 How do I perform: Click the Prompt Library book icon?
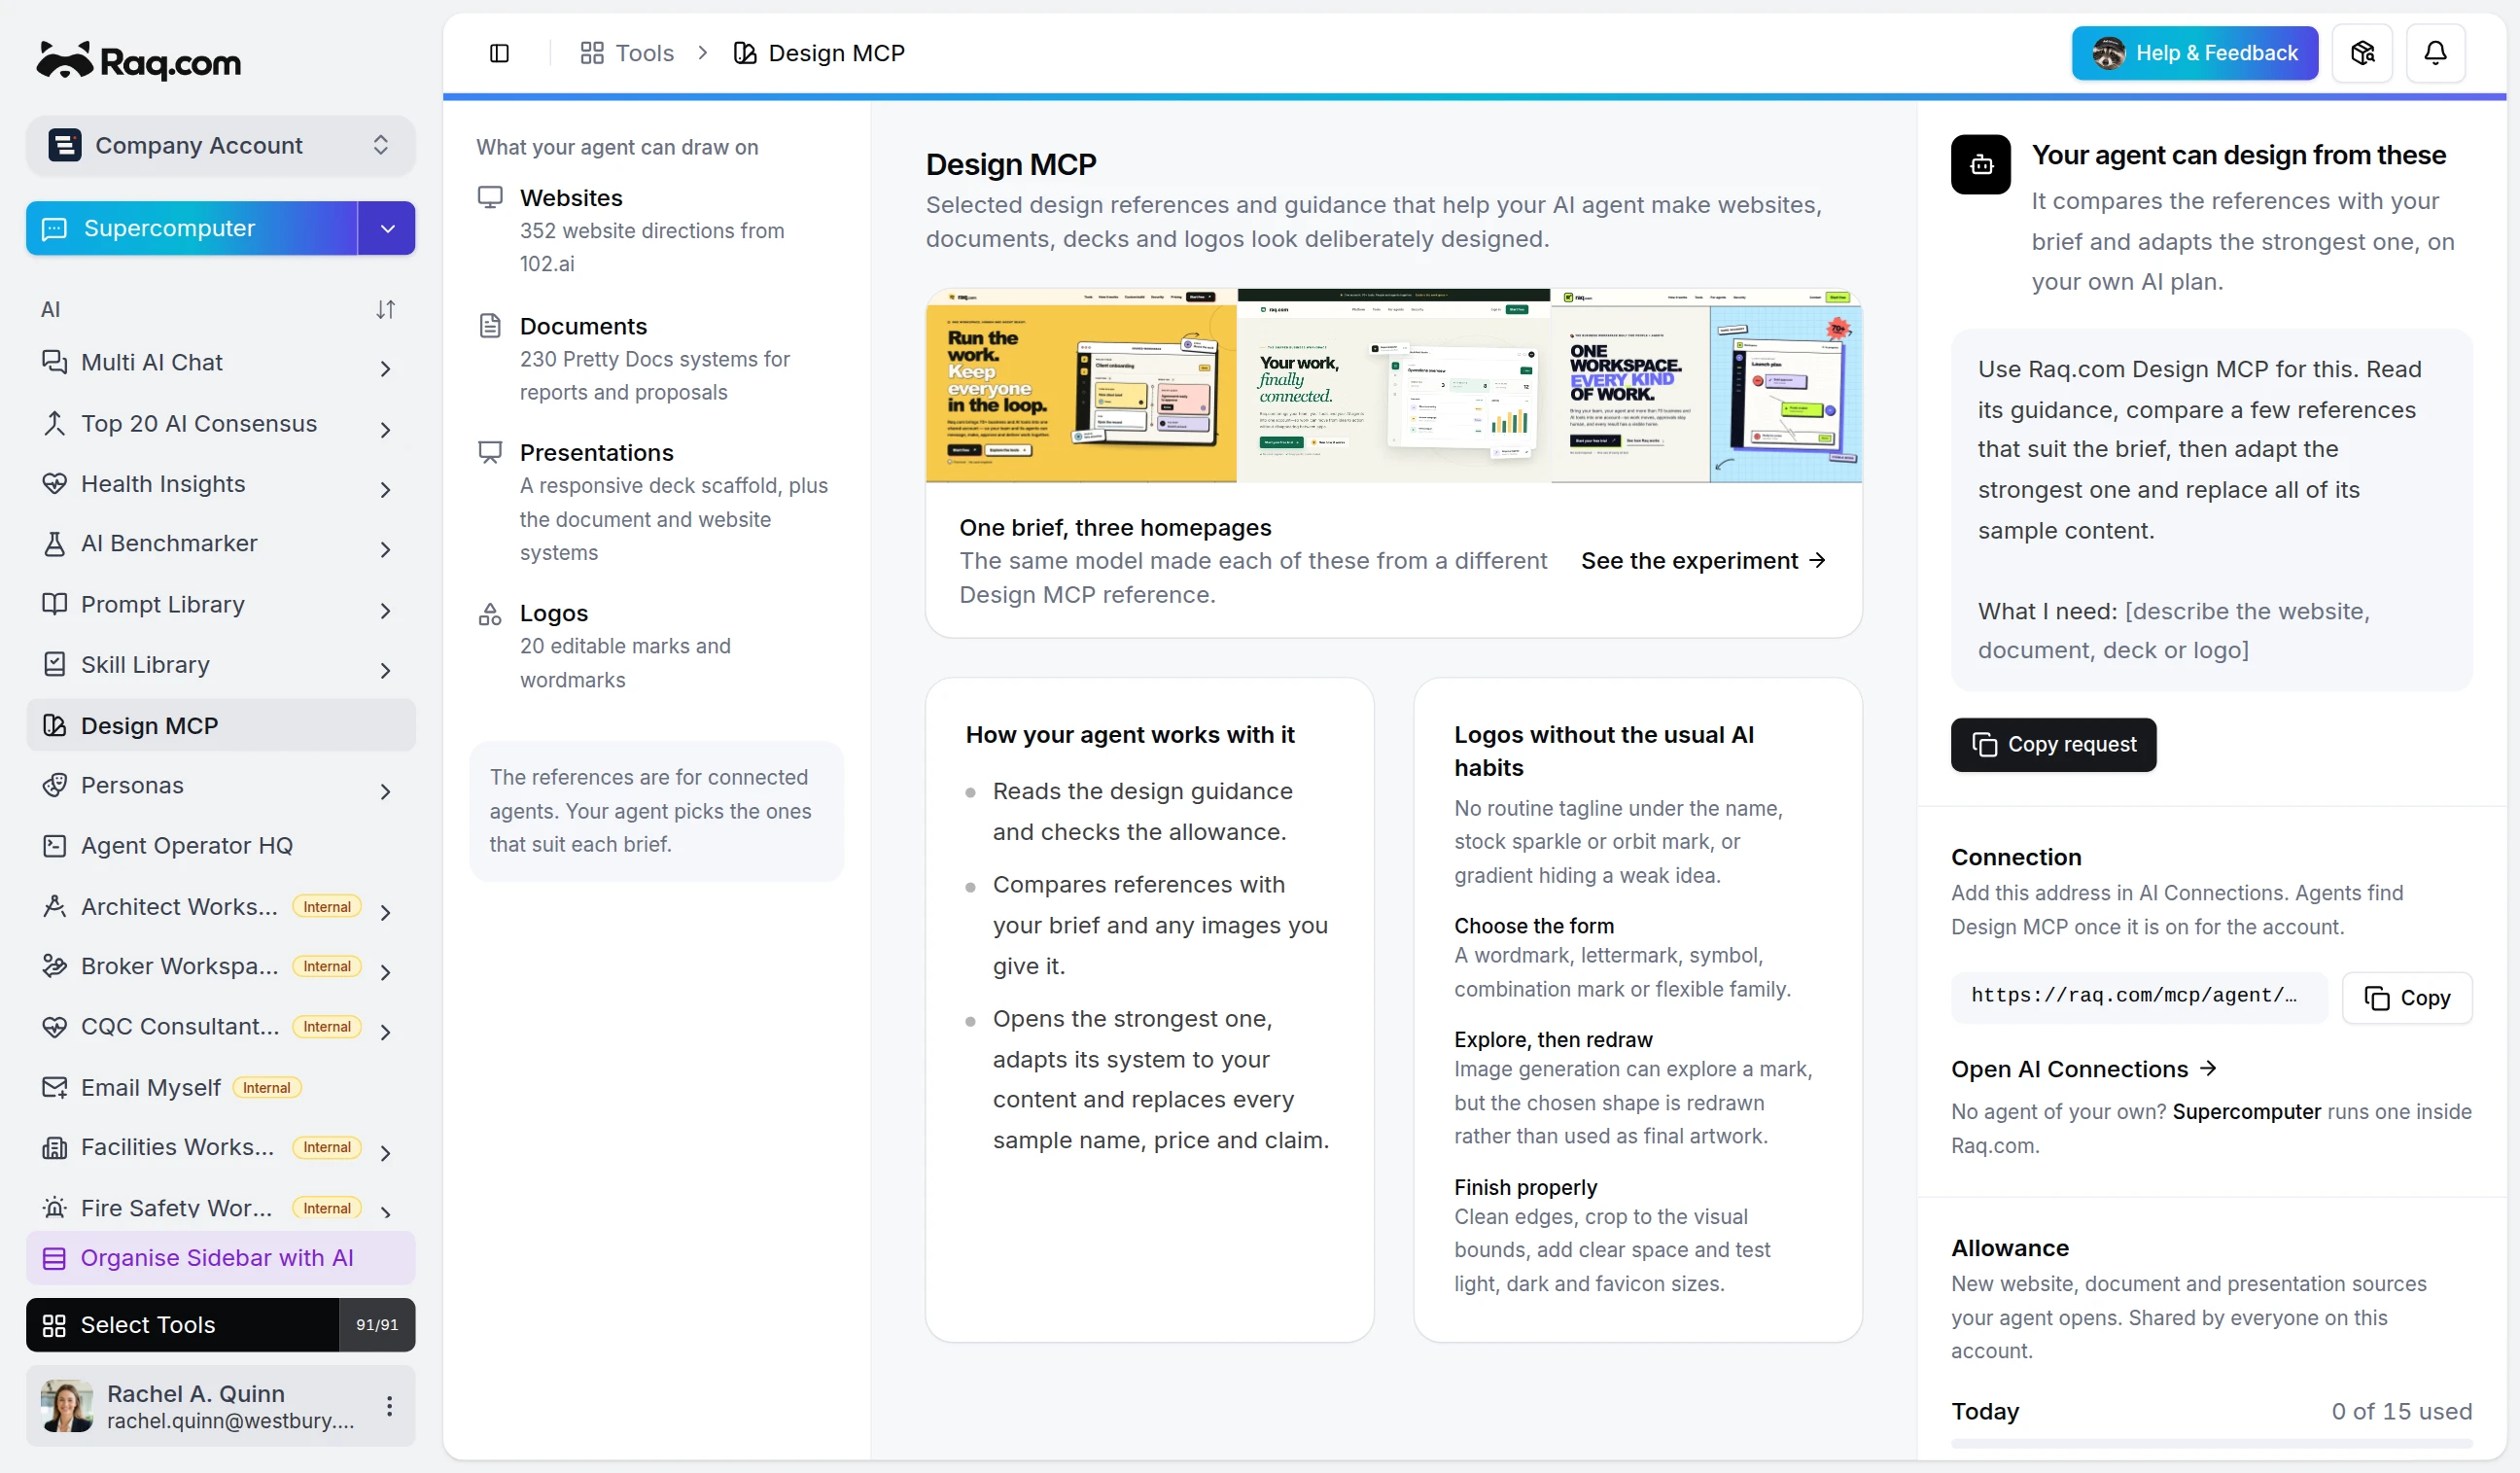[54, 604]
